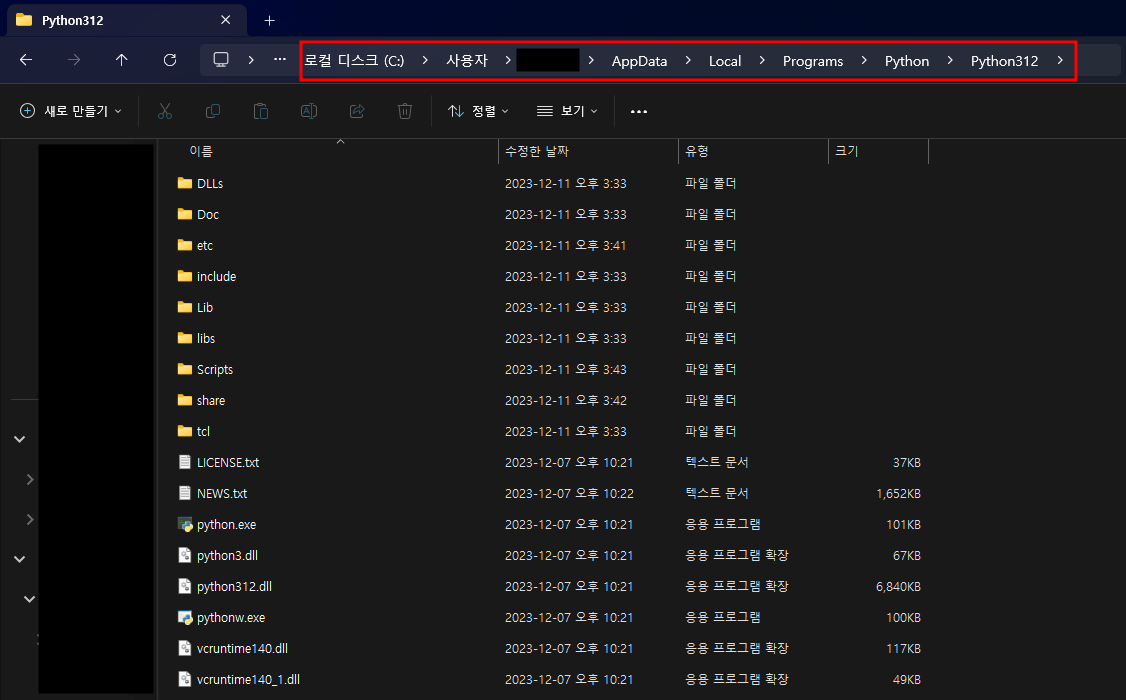Add a new File Explorer tab
Screen dimensions: 1126x700
tap(269, 21)
